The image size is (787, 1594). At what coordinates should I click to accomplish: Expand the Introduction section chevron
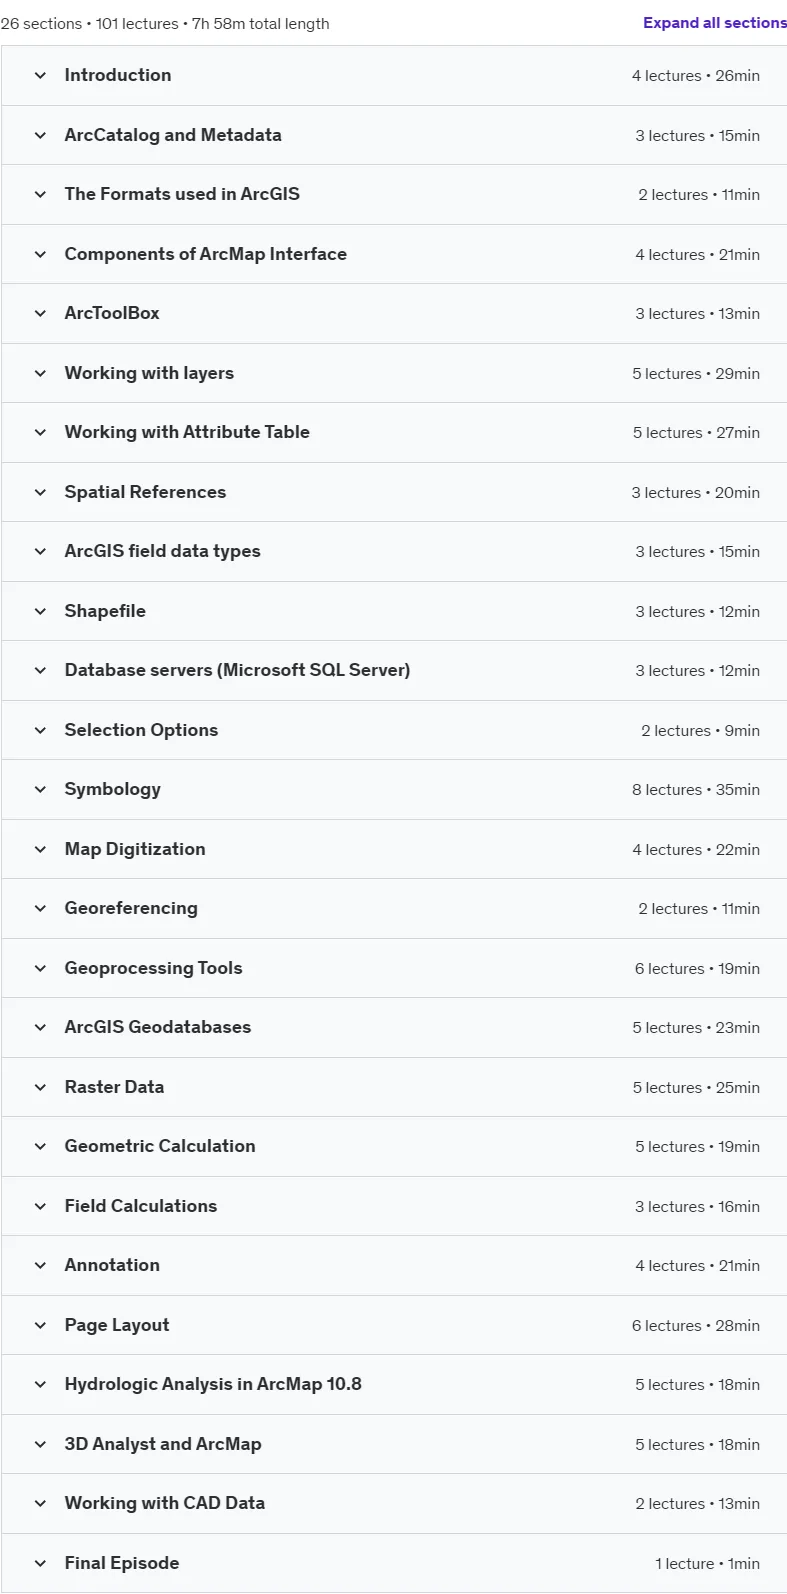tap(40, 76)
